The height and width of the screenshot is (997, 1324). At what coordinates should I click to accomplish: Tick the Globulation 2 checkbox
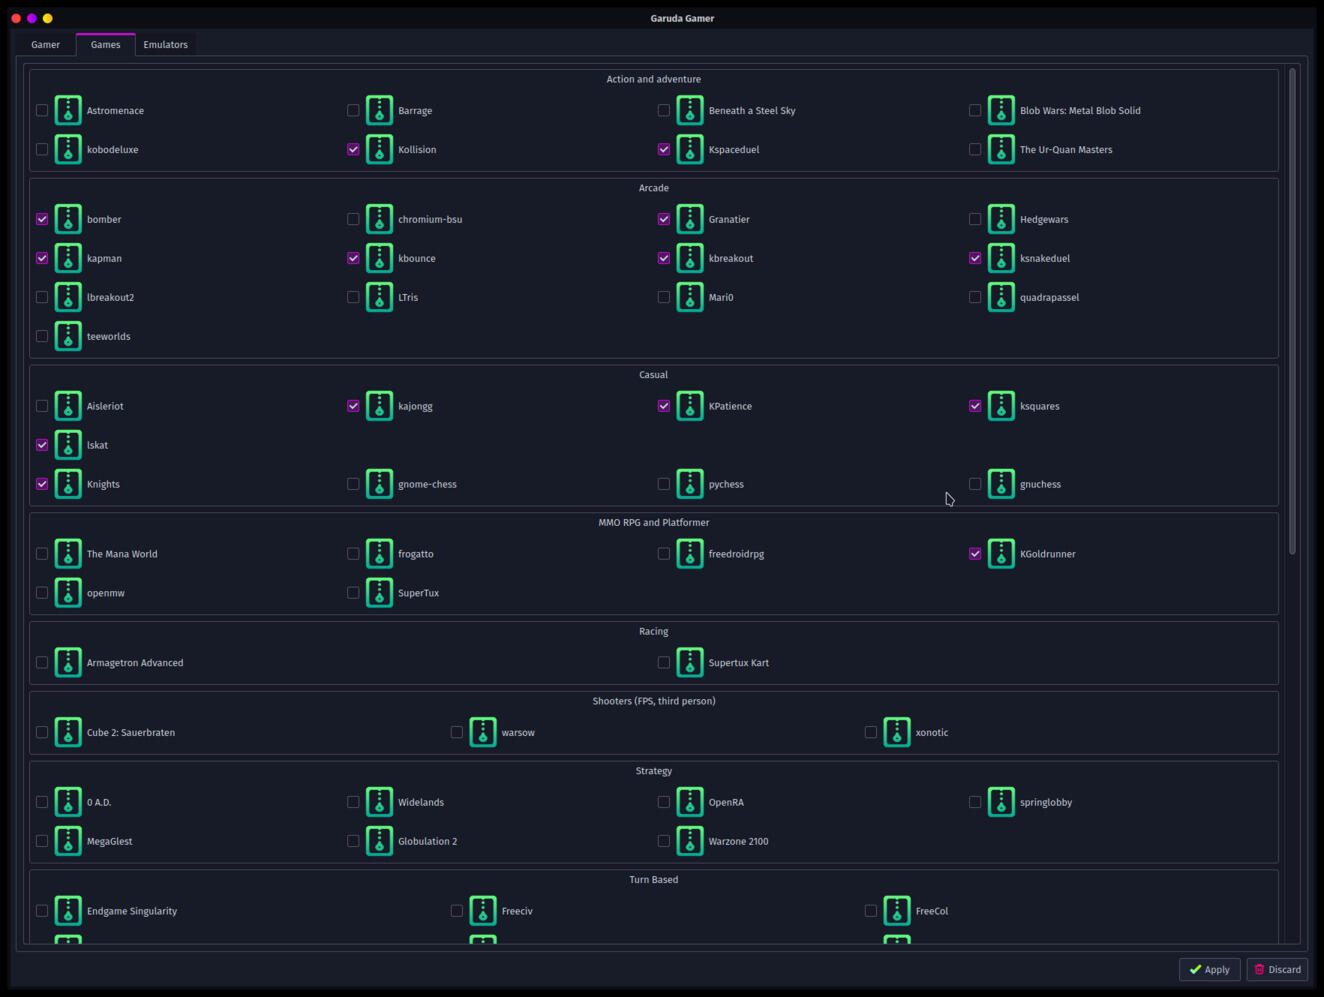click(x=353, y=841)
